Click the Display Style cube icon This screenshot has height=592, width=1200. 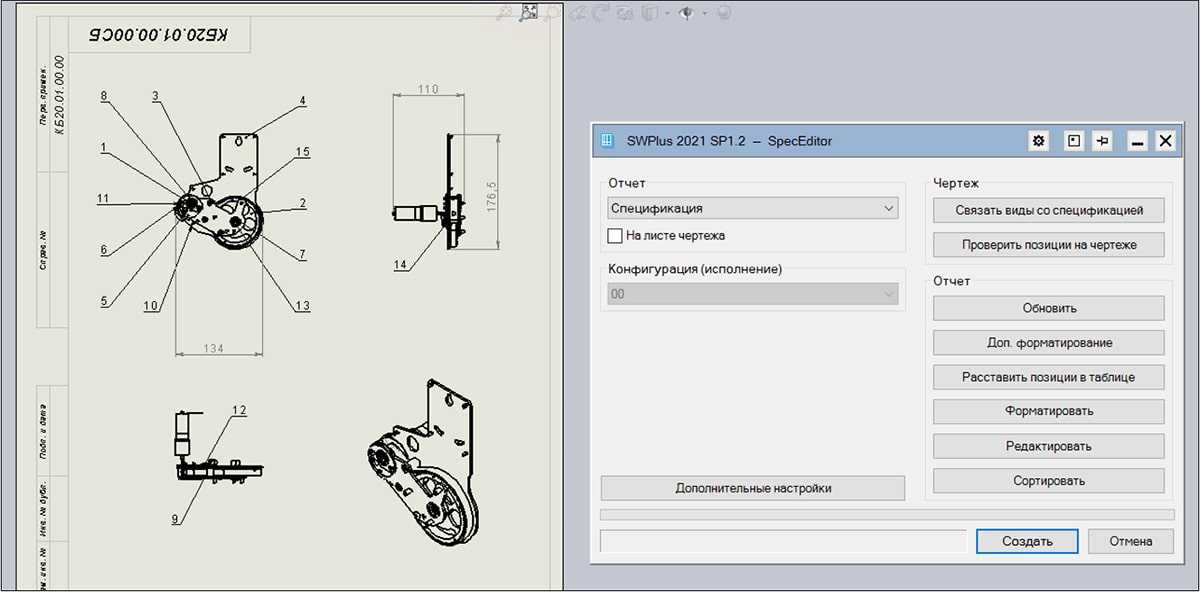click(x=649, y=13)
